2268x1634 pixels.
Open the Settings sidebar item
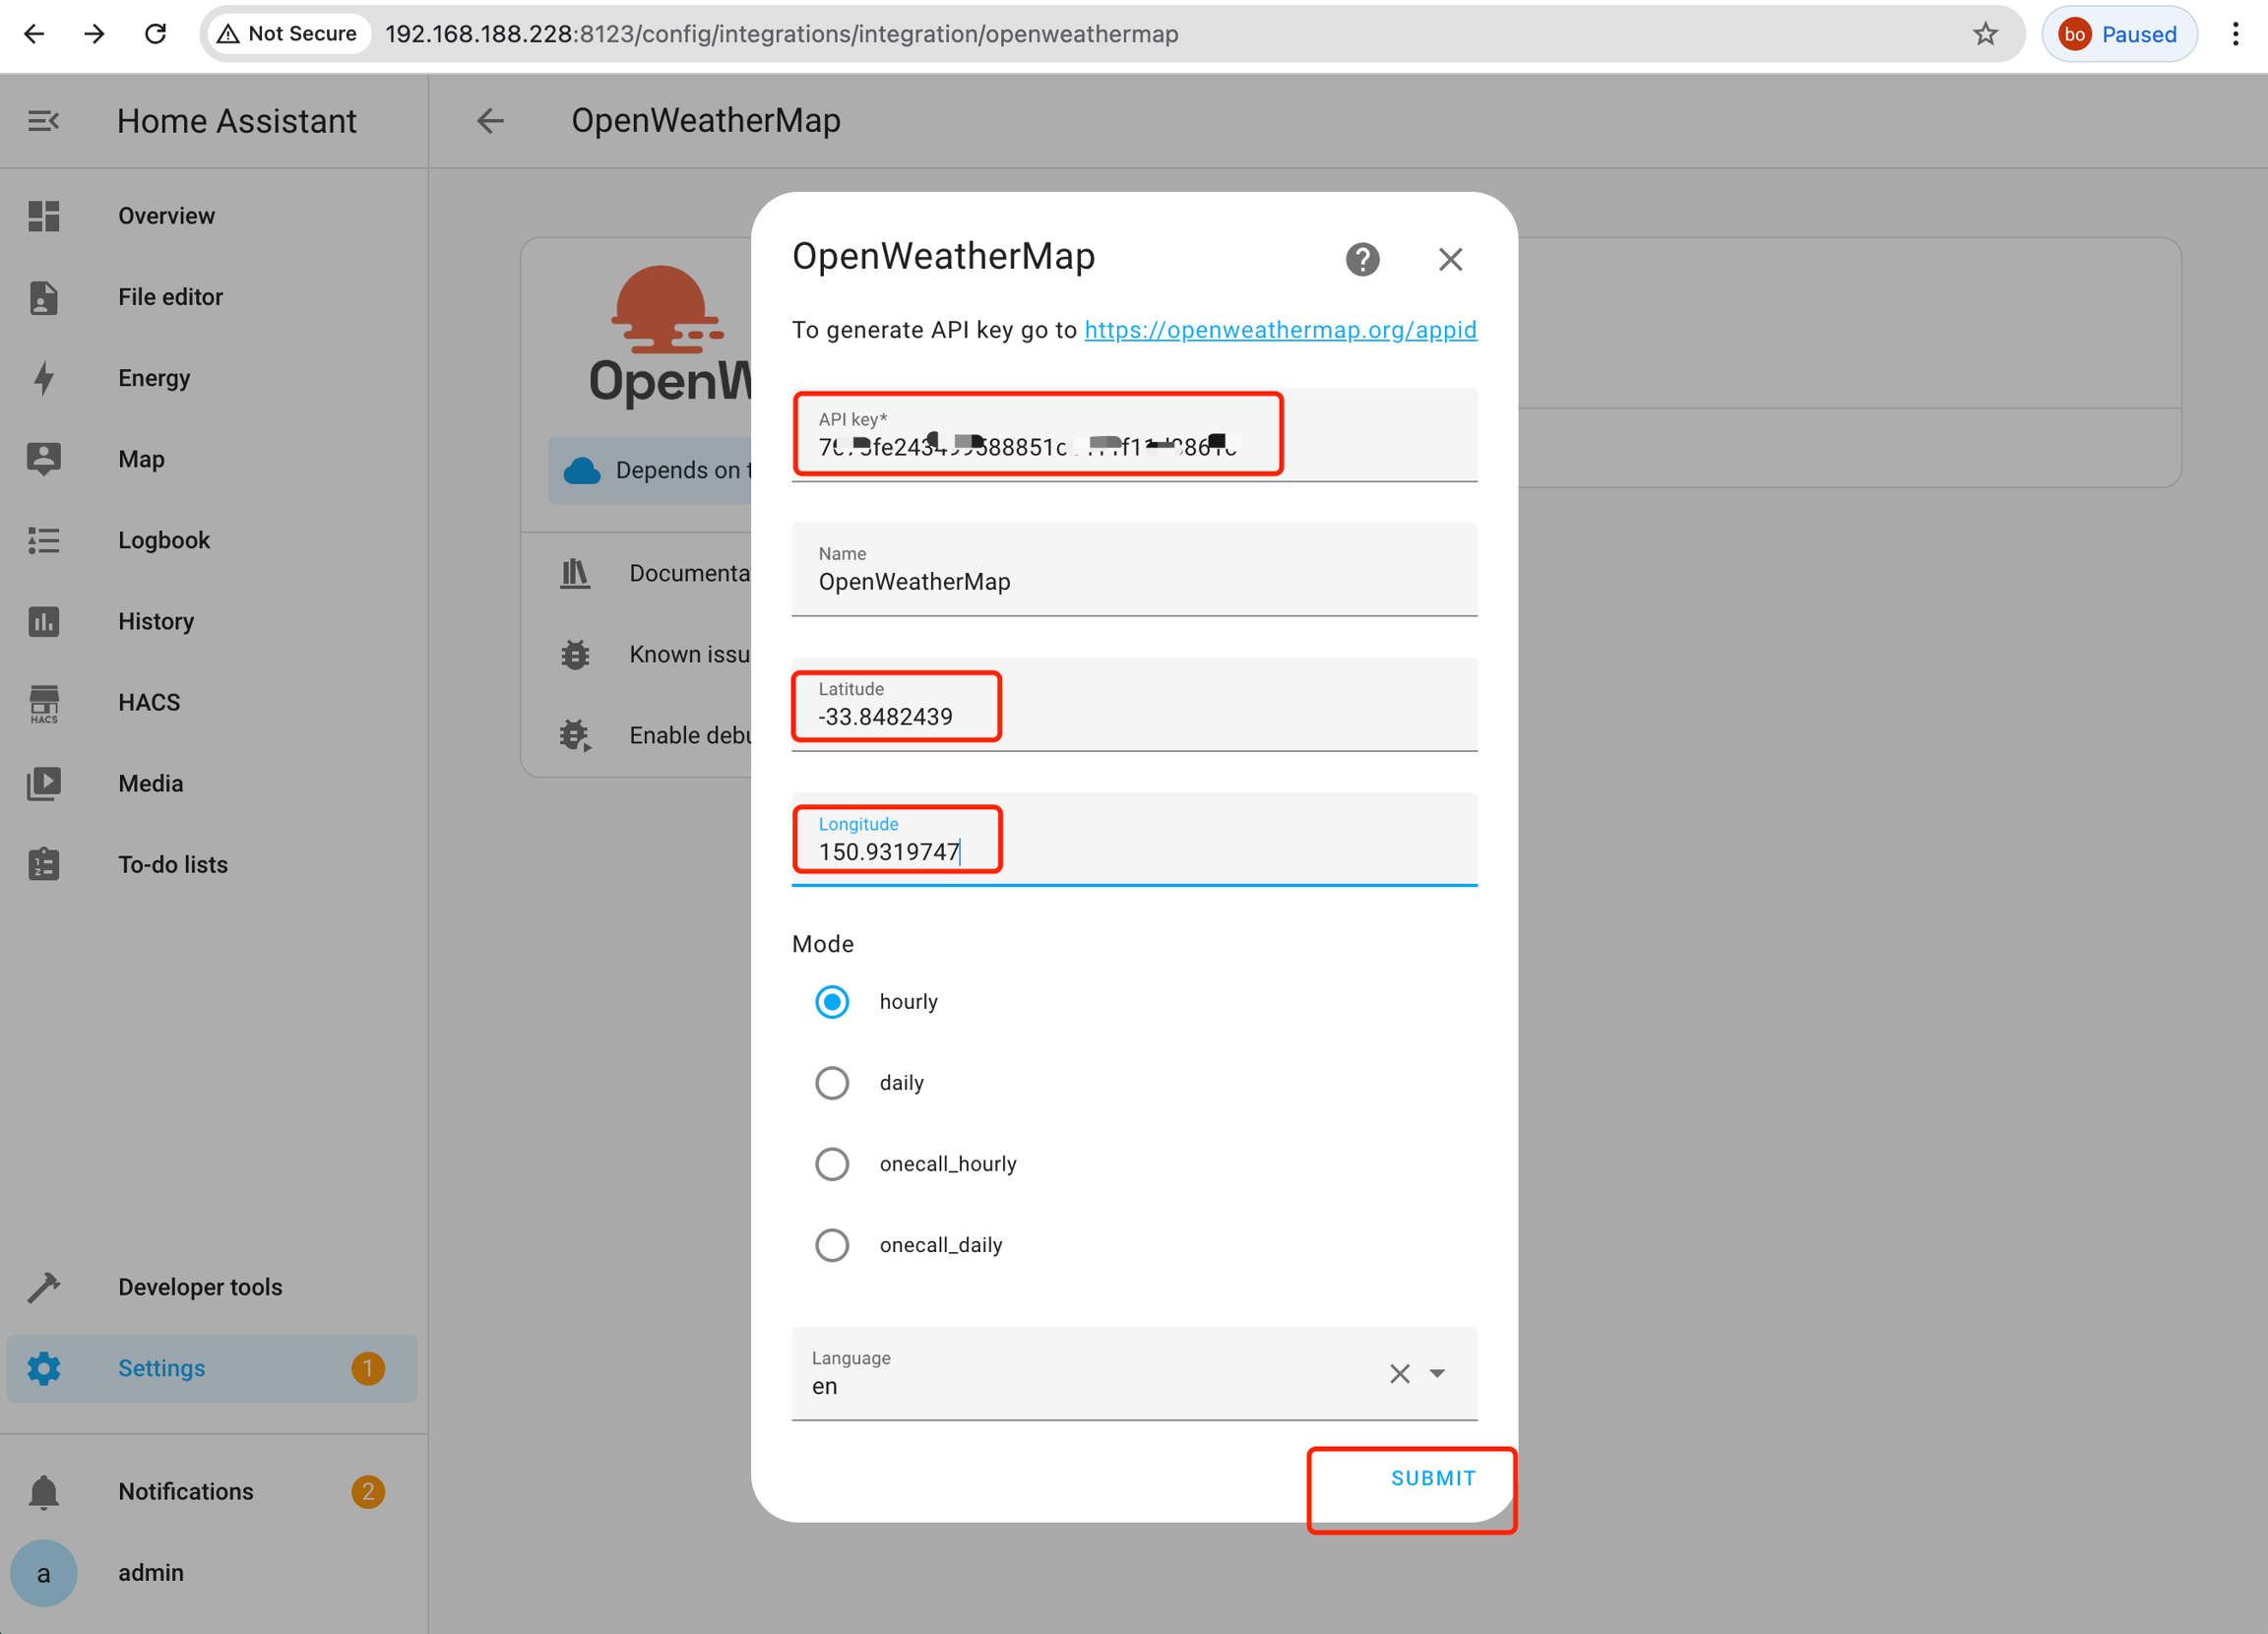coord(161,1368)
